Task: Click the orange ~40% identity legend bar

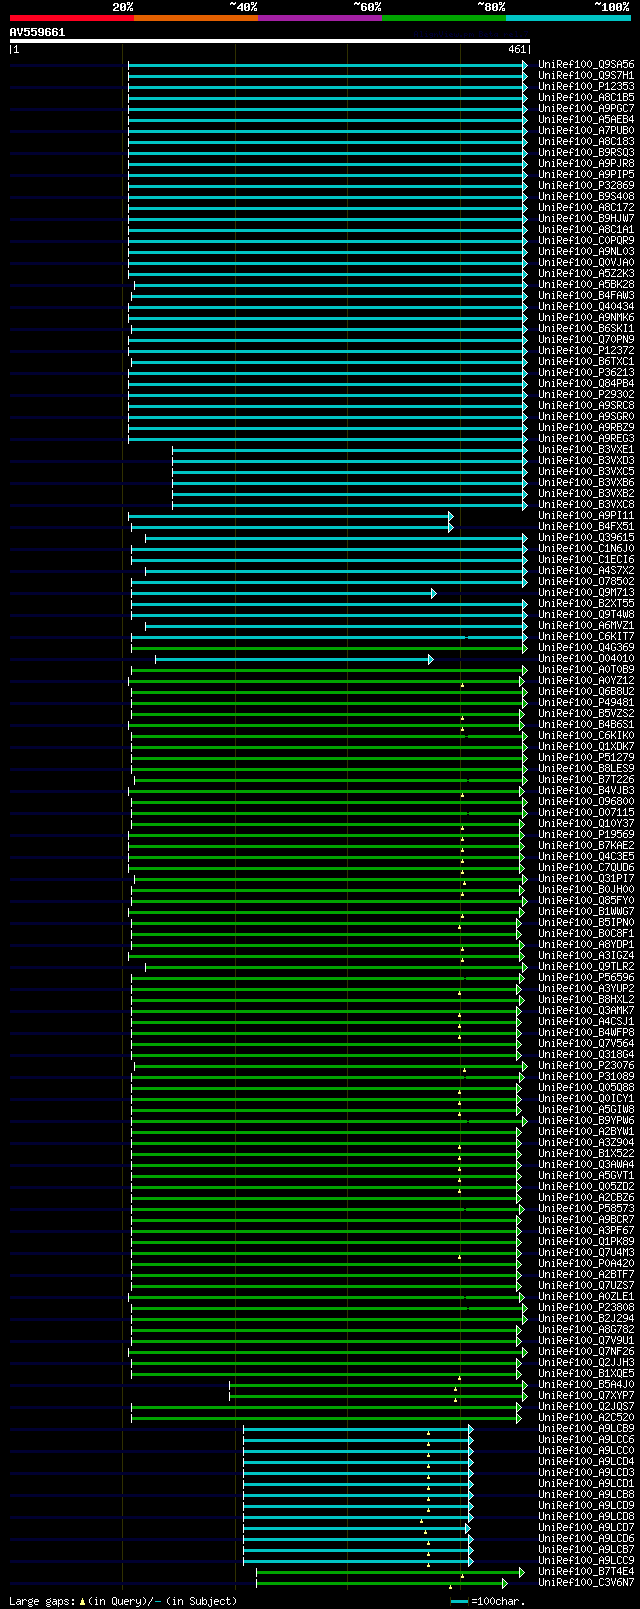Action: 195,18
